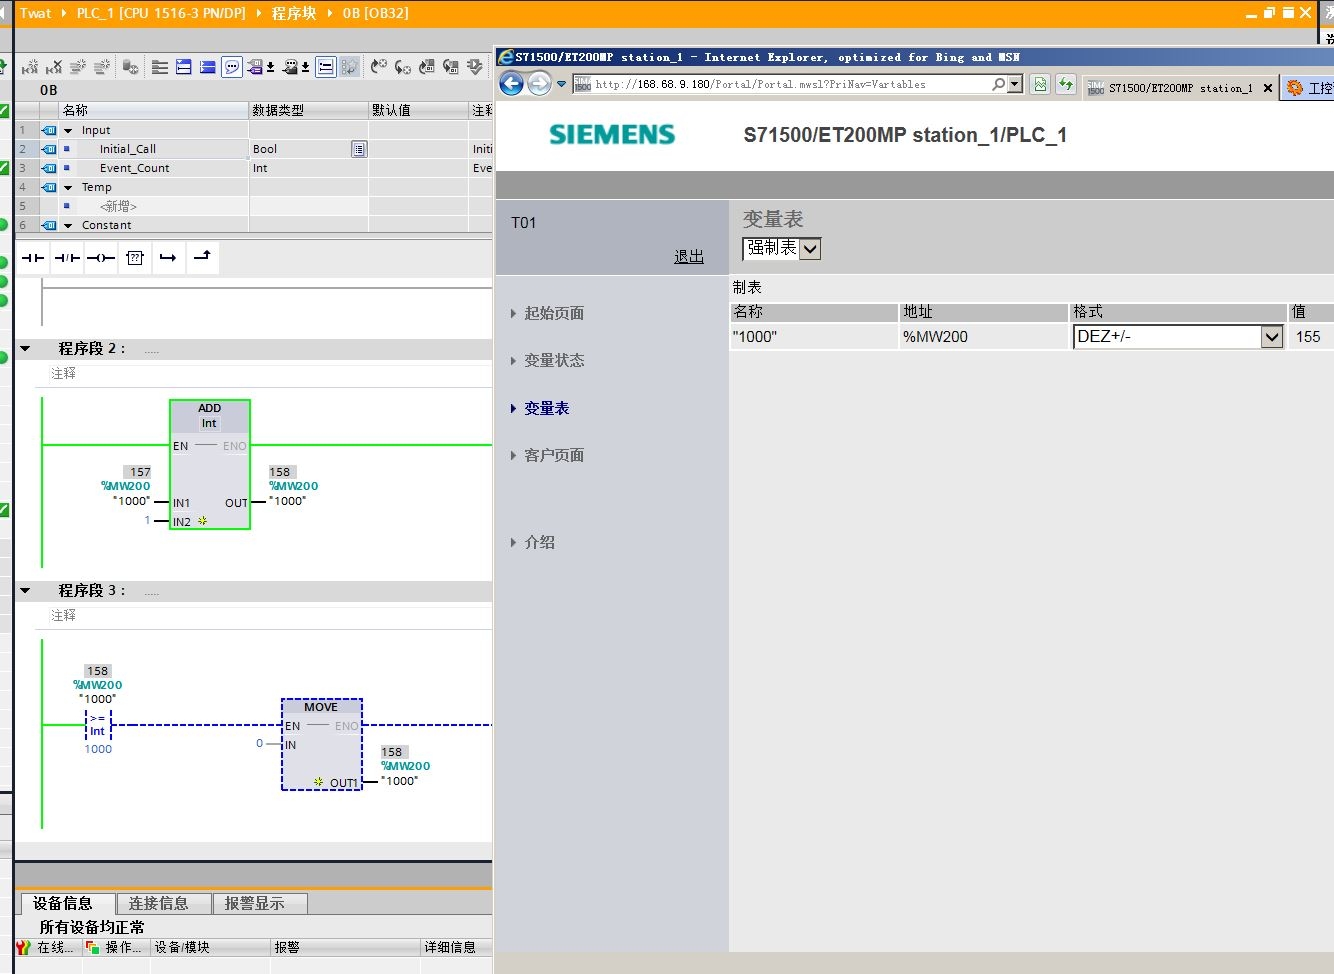Open 起始页面 in web server menu

[x=554, y=313]
